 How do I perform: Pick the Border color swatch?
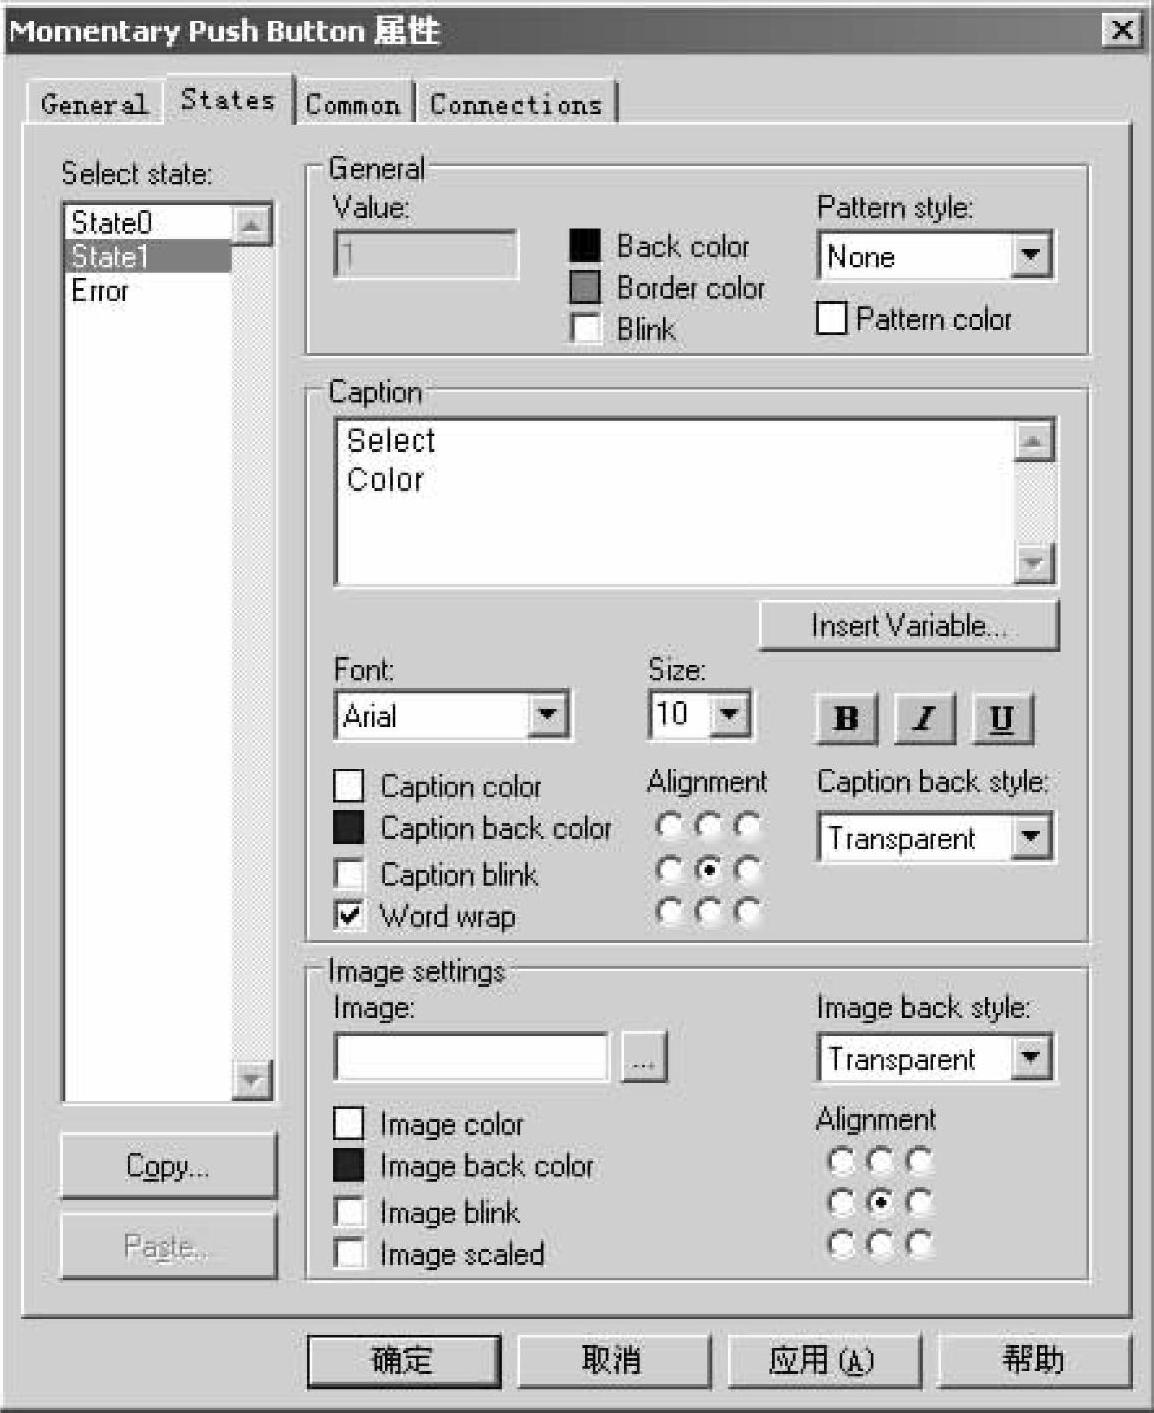click(585, 288)
